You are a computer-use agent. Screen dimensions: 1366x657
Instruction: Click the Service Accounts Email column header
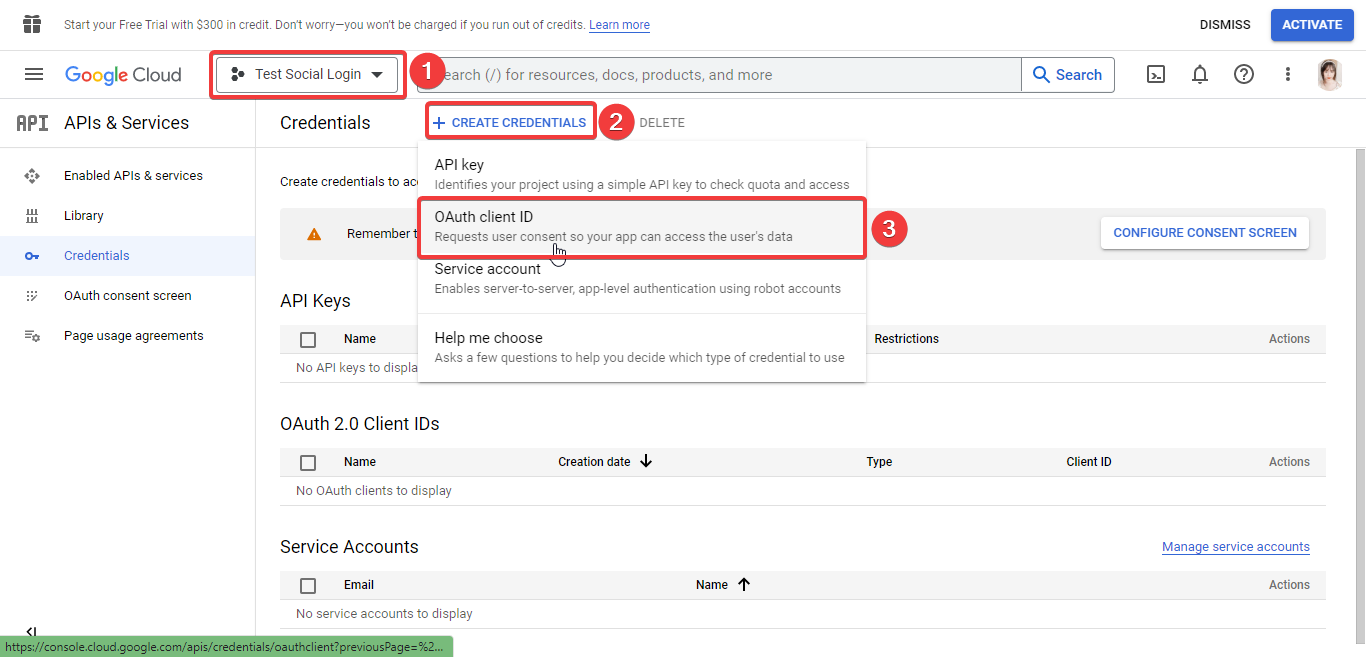click(359, 585)
